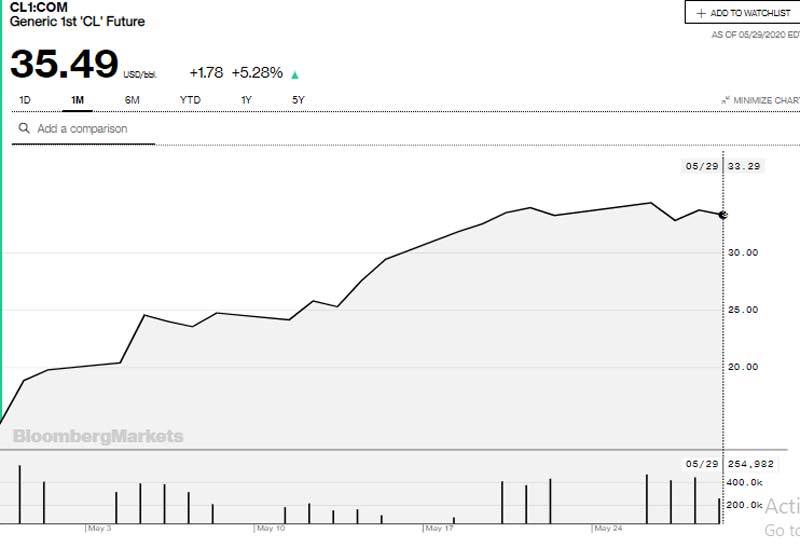Click the BloombergMarkets watermark logo
The width and height of the screenshot is (800, 548).
(98, 436)
